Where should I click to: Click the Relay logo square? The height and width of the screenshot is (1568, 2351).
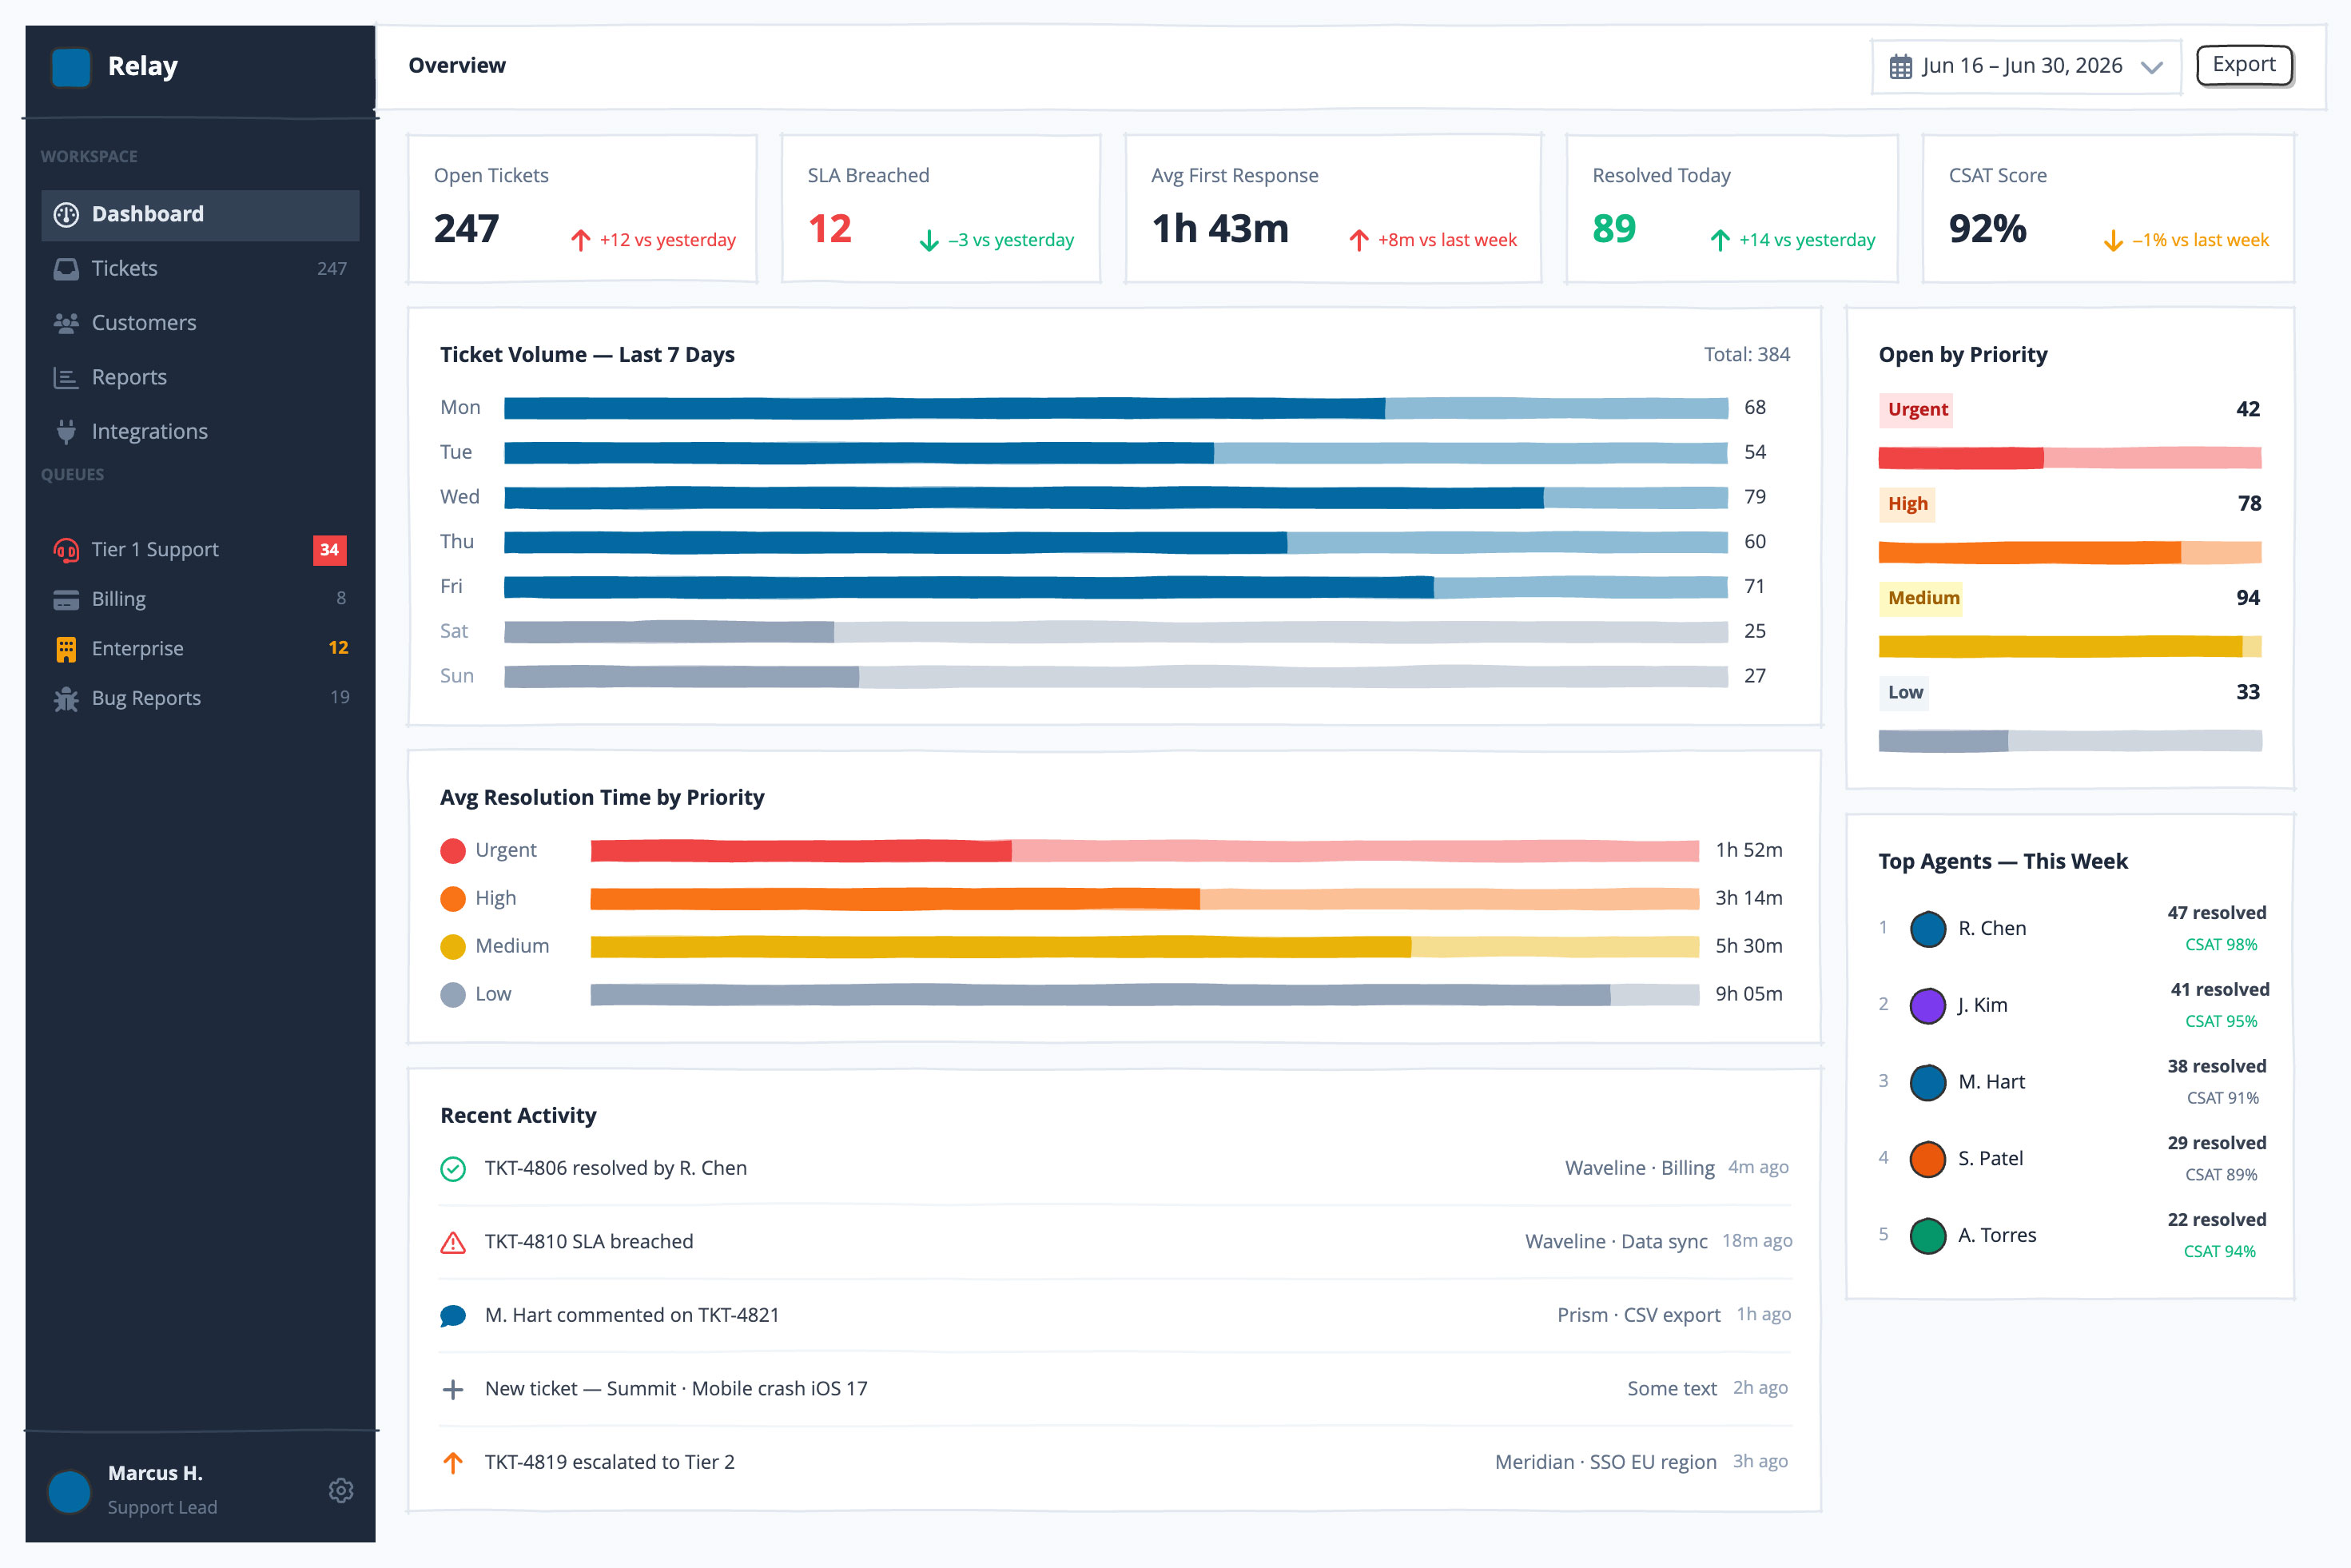pyautogui.click(x=71, y=66)
